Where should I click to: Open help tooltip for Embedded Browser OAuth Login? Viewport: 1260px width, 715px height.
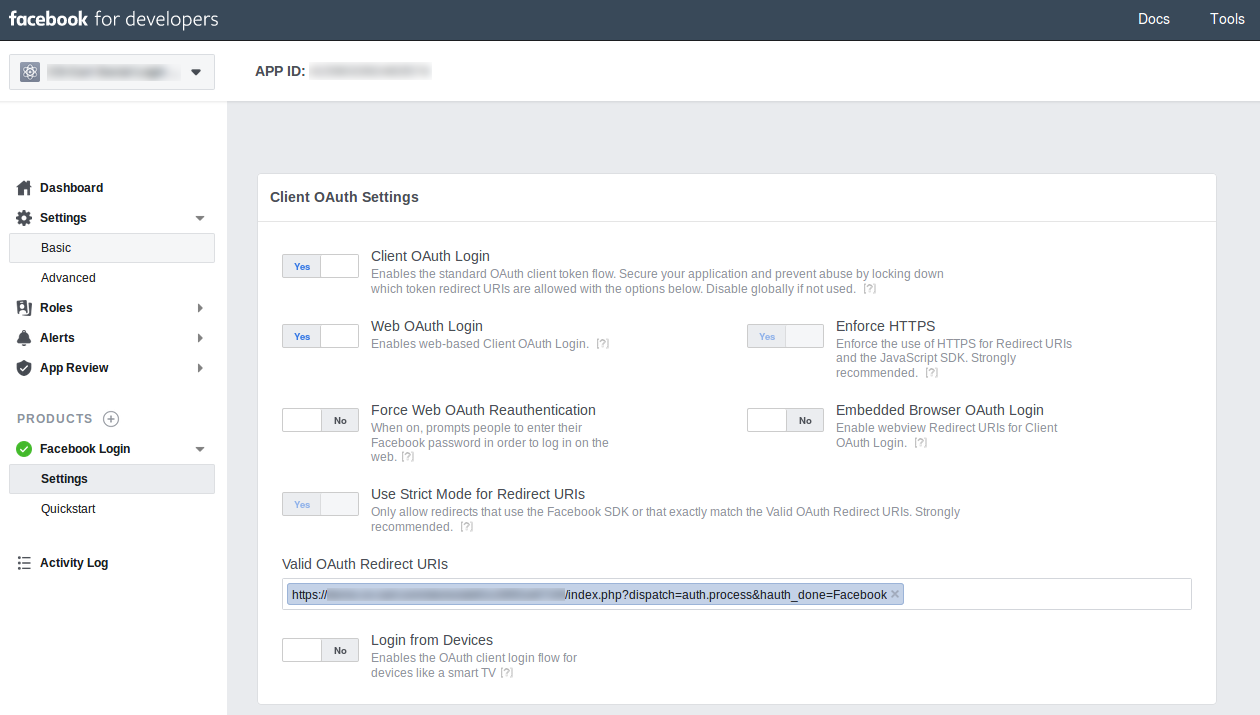pos(920,443)
